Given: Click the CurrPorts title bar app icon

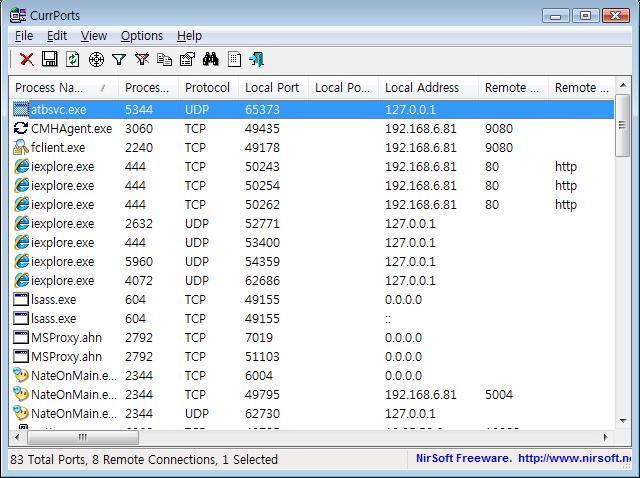Looking at the screenshot, I should pos(18,16).
